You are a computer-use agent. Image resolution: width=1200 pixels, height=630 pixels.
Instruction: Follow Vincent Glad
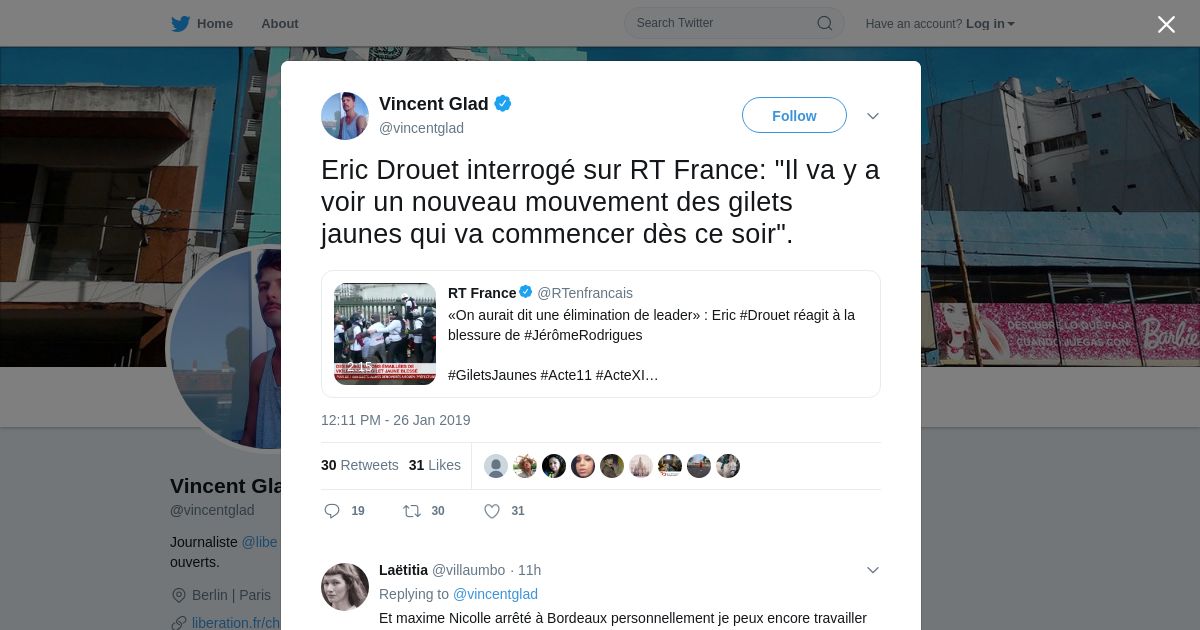(794, 115)
